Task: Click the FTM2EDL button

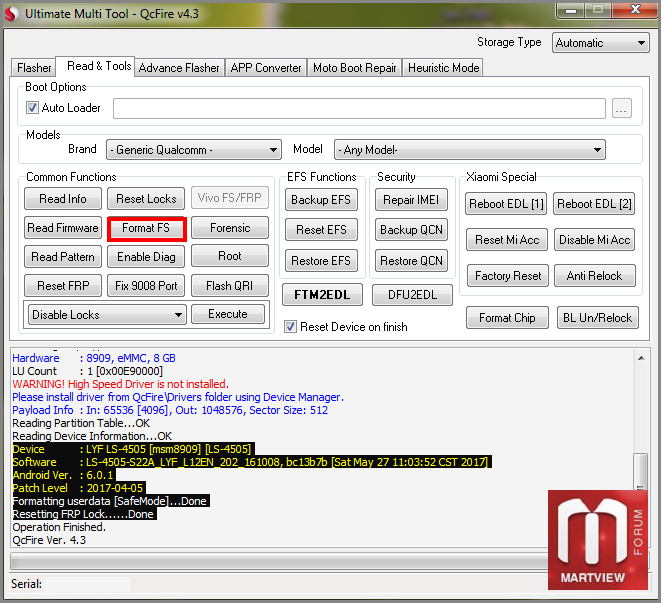Action: (322, 294)
